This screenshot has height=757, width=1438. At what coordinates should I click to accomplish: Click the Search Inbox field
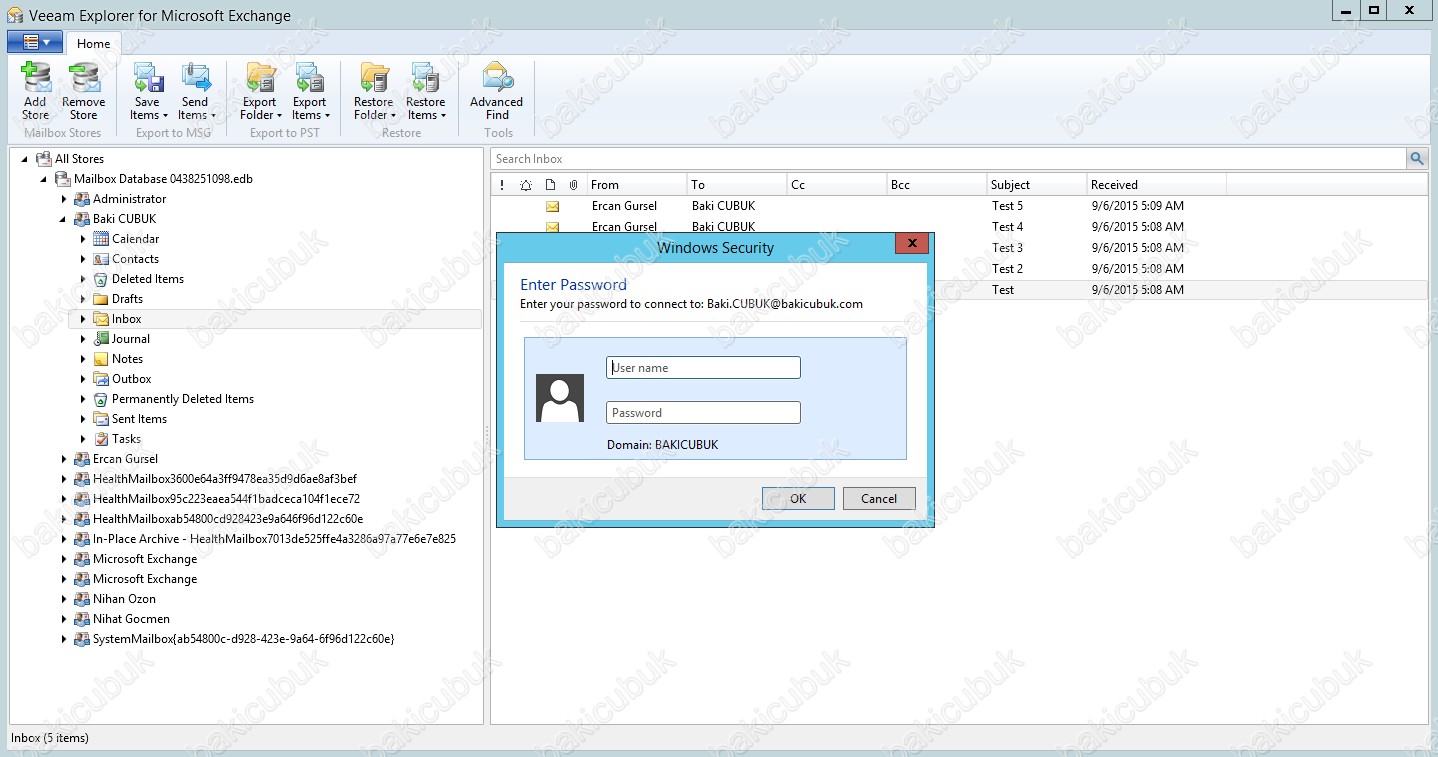(x=949, y=158)
